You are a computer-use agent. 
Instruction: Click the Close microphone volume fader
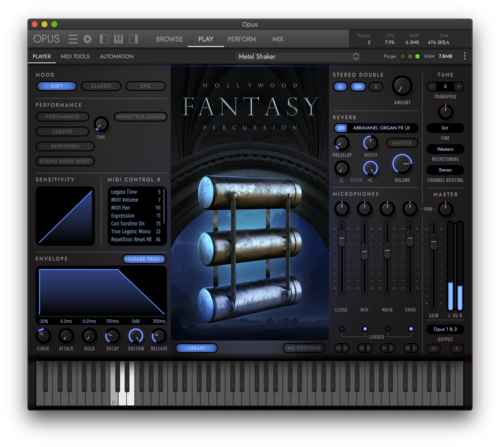tap(341, 238)
